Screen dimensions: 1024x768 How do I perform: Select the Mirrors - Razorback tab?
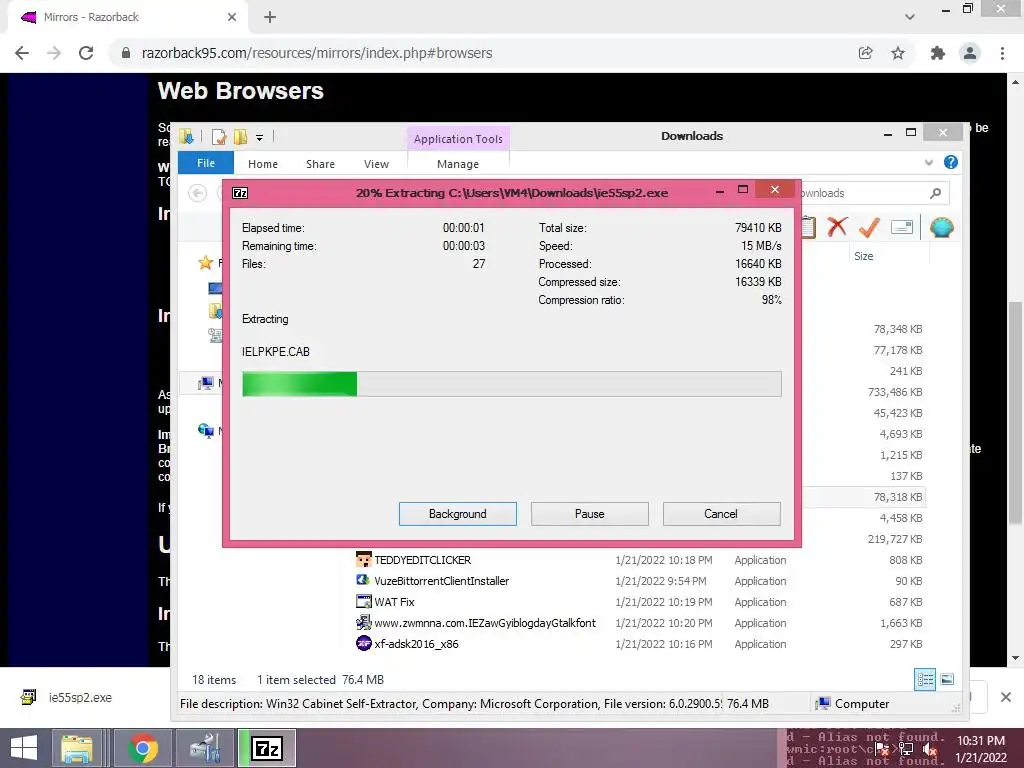127,18
